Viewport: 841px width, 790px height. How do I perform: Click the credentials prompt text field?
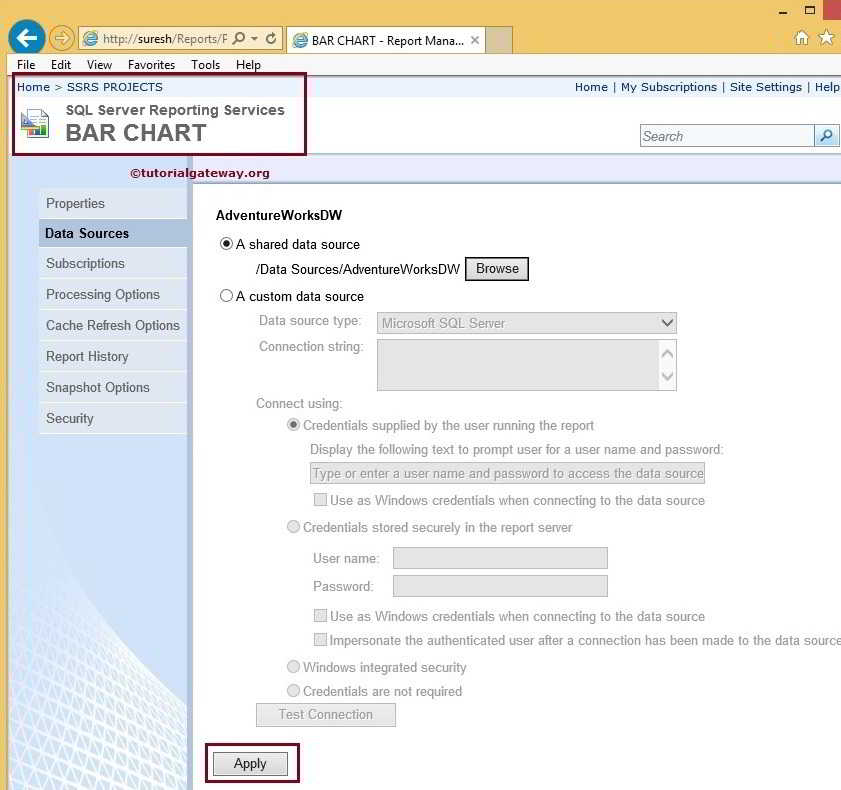click(x=507, y=473)
